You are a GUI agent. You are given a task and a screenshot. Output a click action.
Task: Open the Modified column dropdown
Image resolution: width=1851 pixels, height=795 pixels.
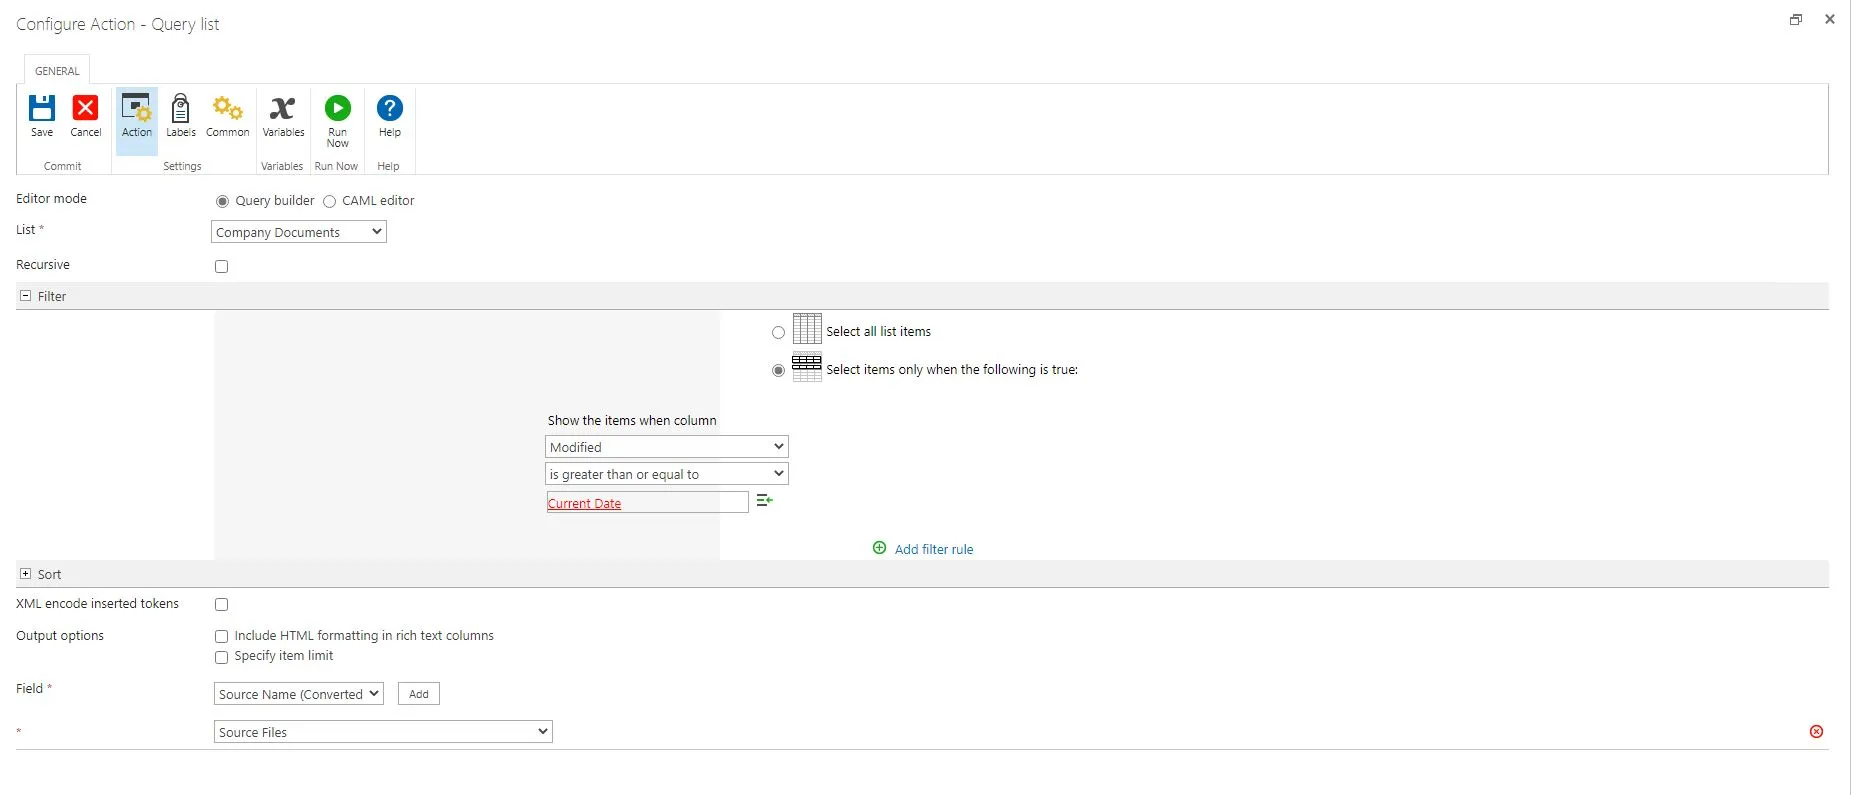click(666, 447)
